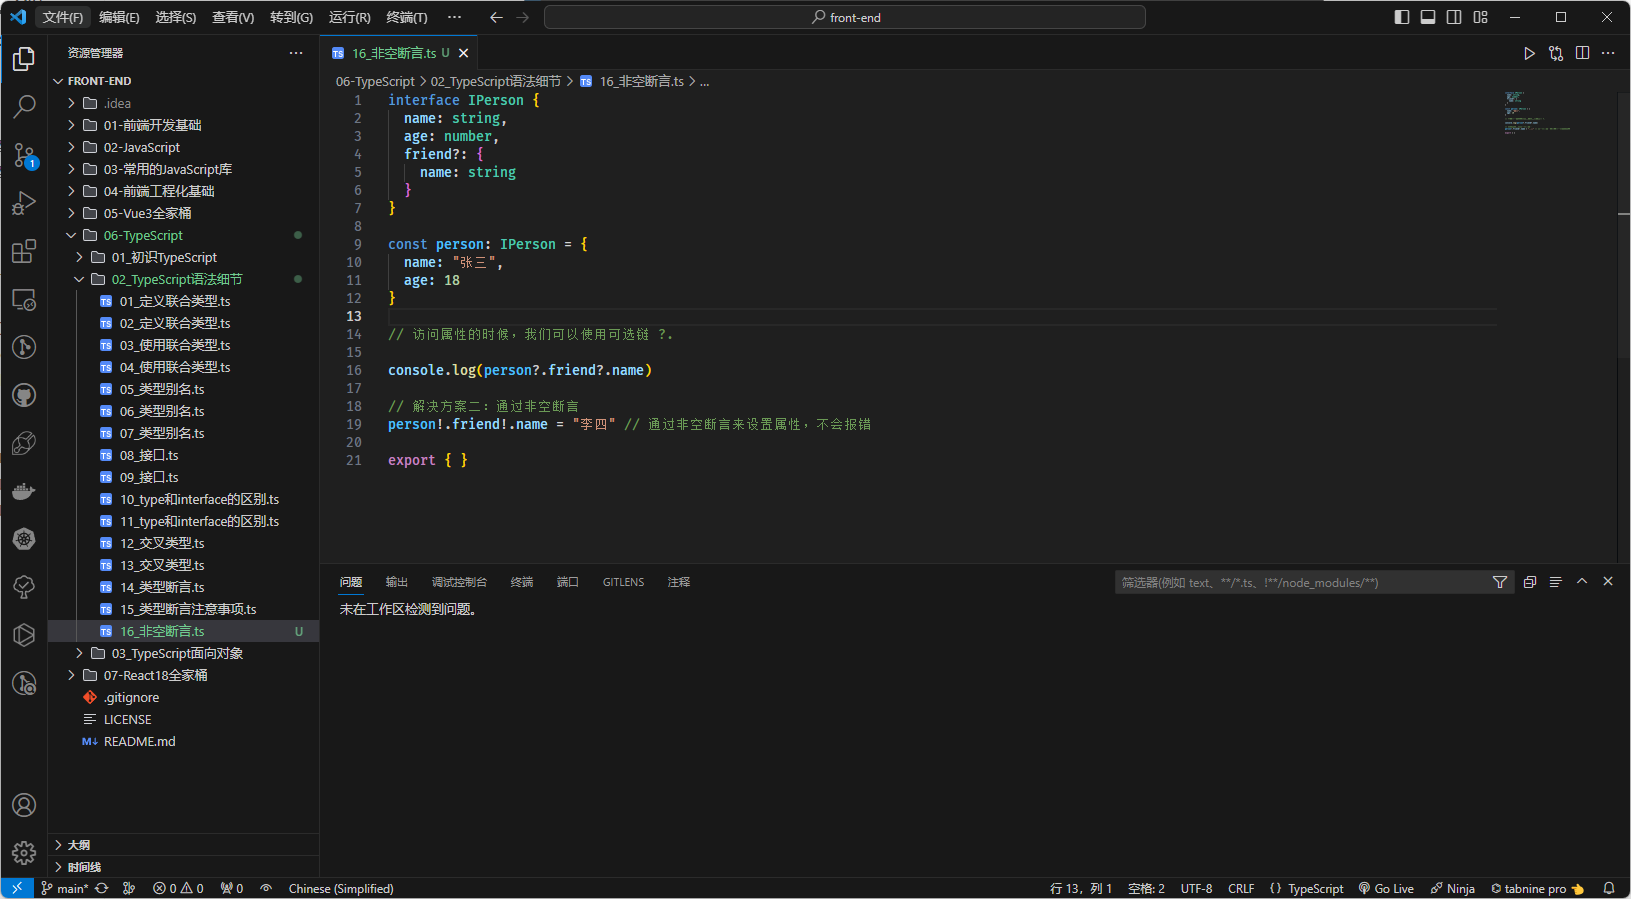Toggle the secondary sidebar layout button
1631x899 pixels.
click(x=1454, y=17)
